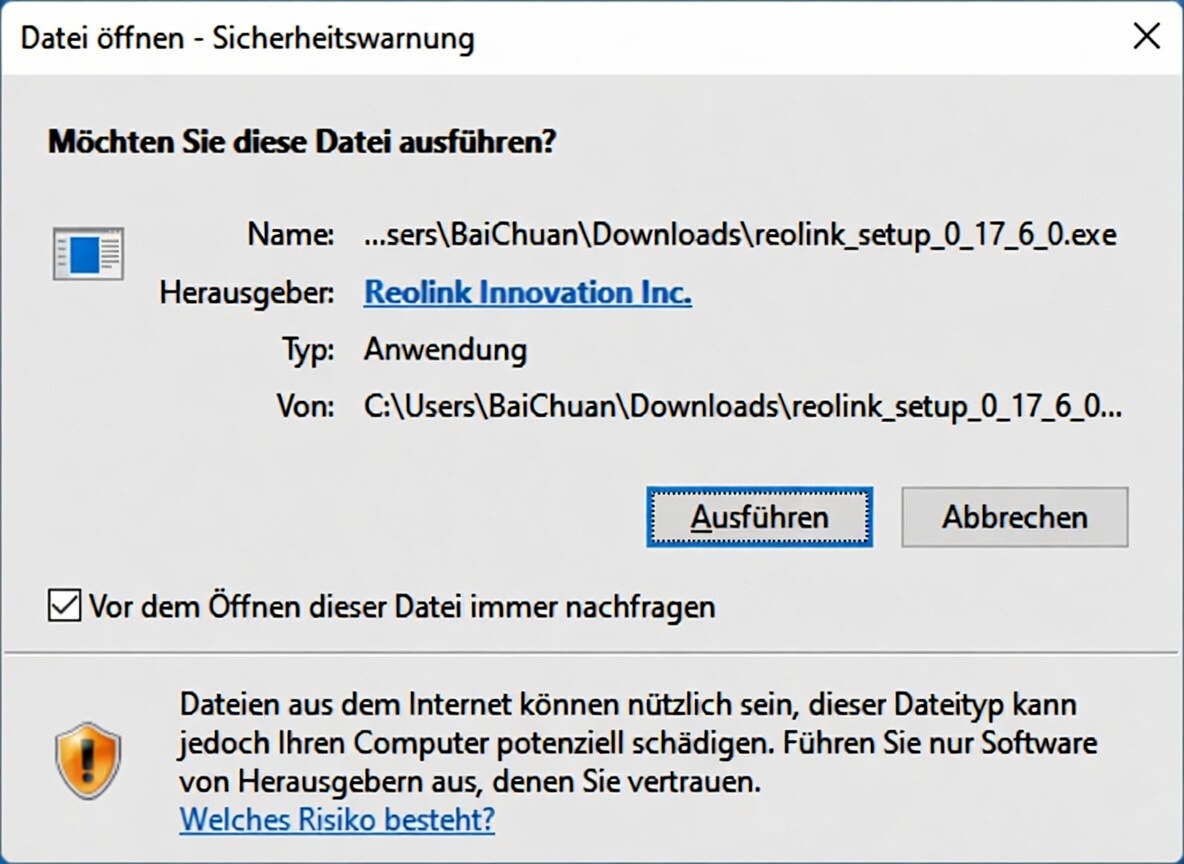Click the Von path starting with C:\Users\BaiChuan
This screenshot has width=1184, height=864.
pyautogui.click(x=743, y=407)
